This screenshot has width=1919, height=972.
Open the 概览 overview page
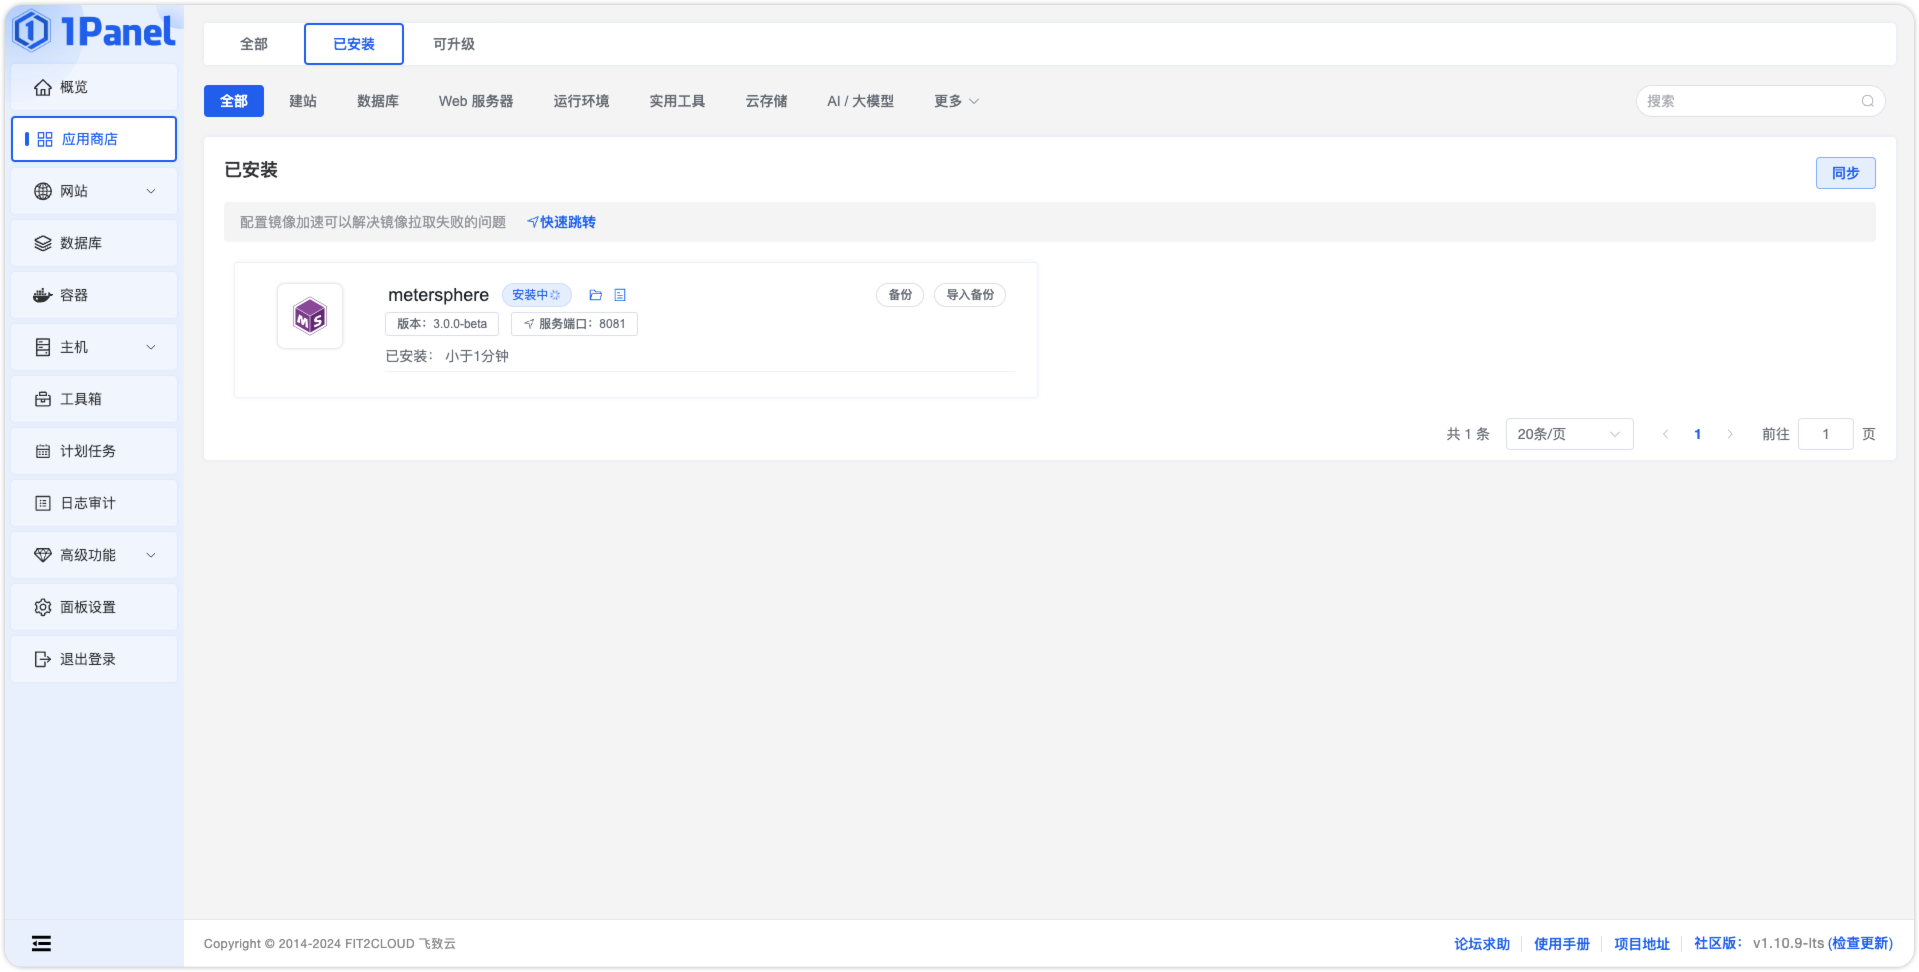94,87
